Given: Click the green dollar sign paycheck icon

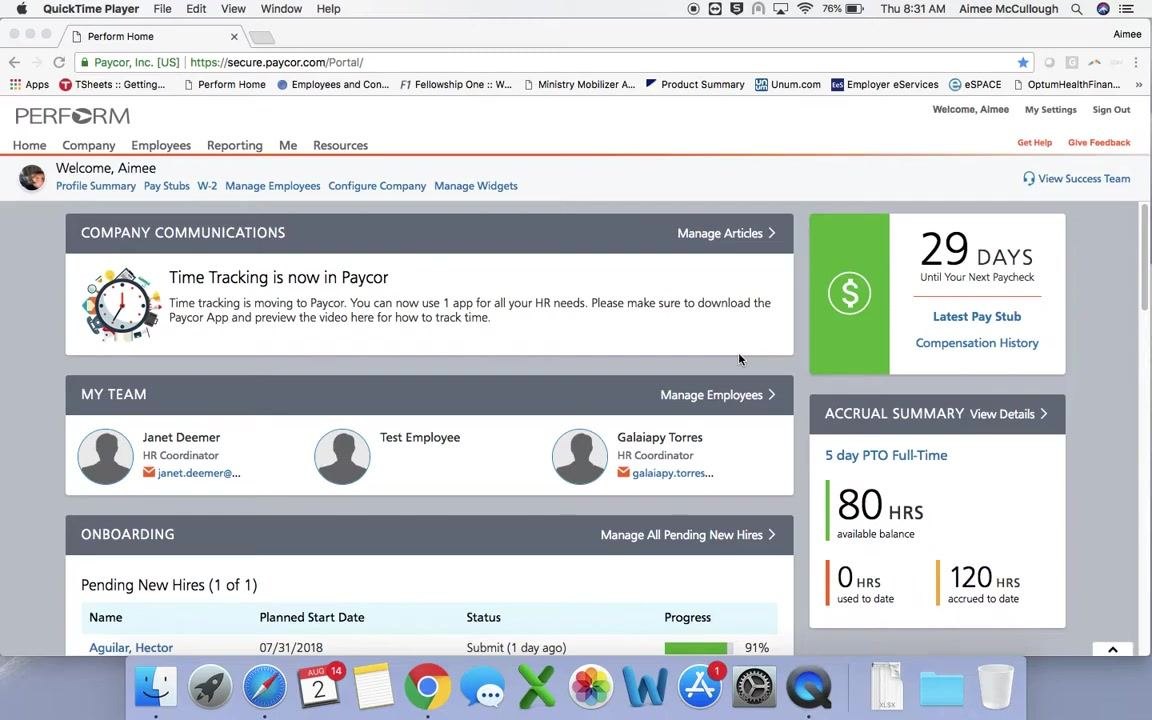Looking at the screenshot, I should point(849,293).
